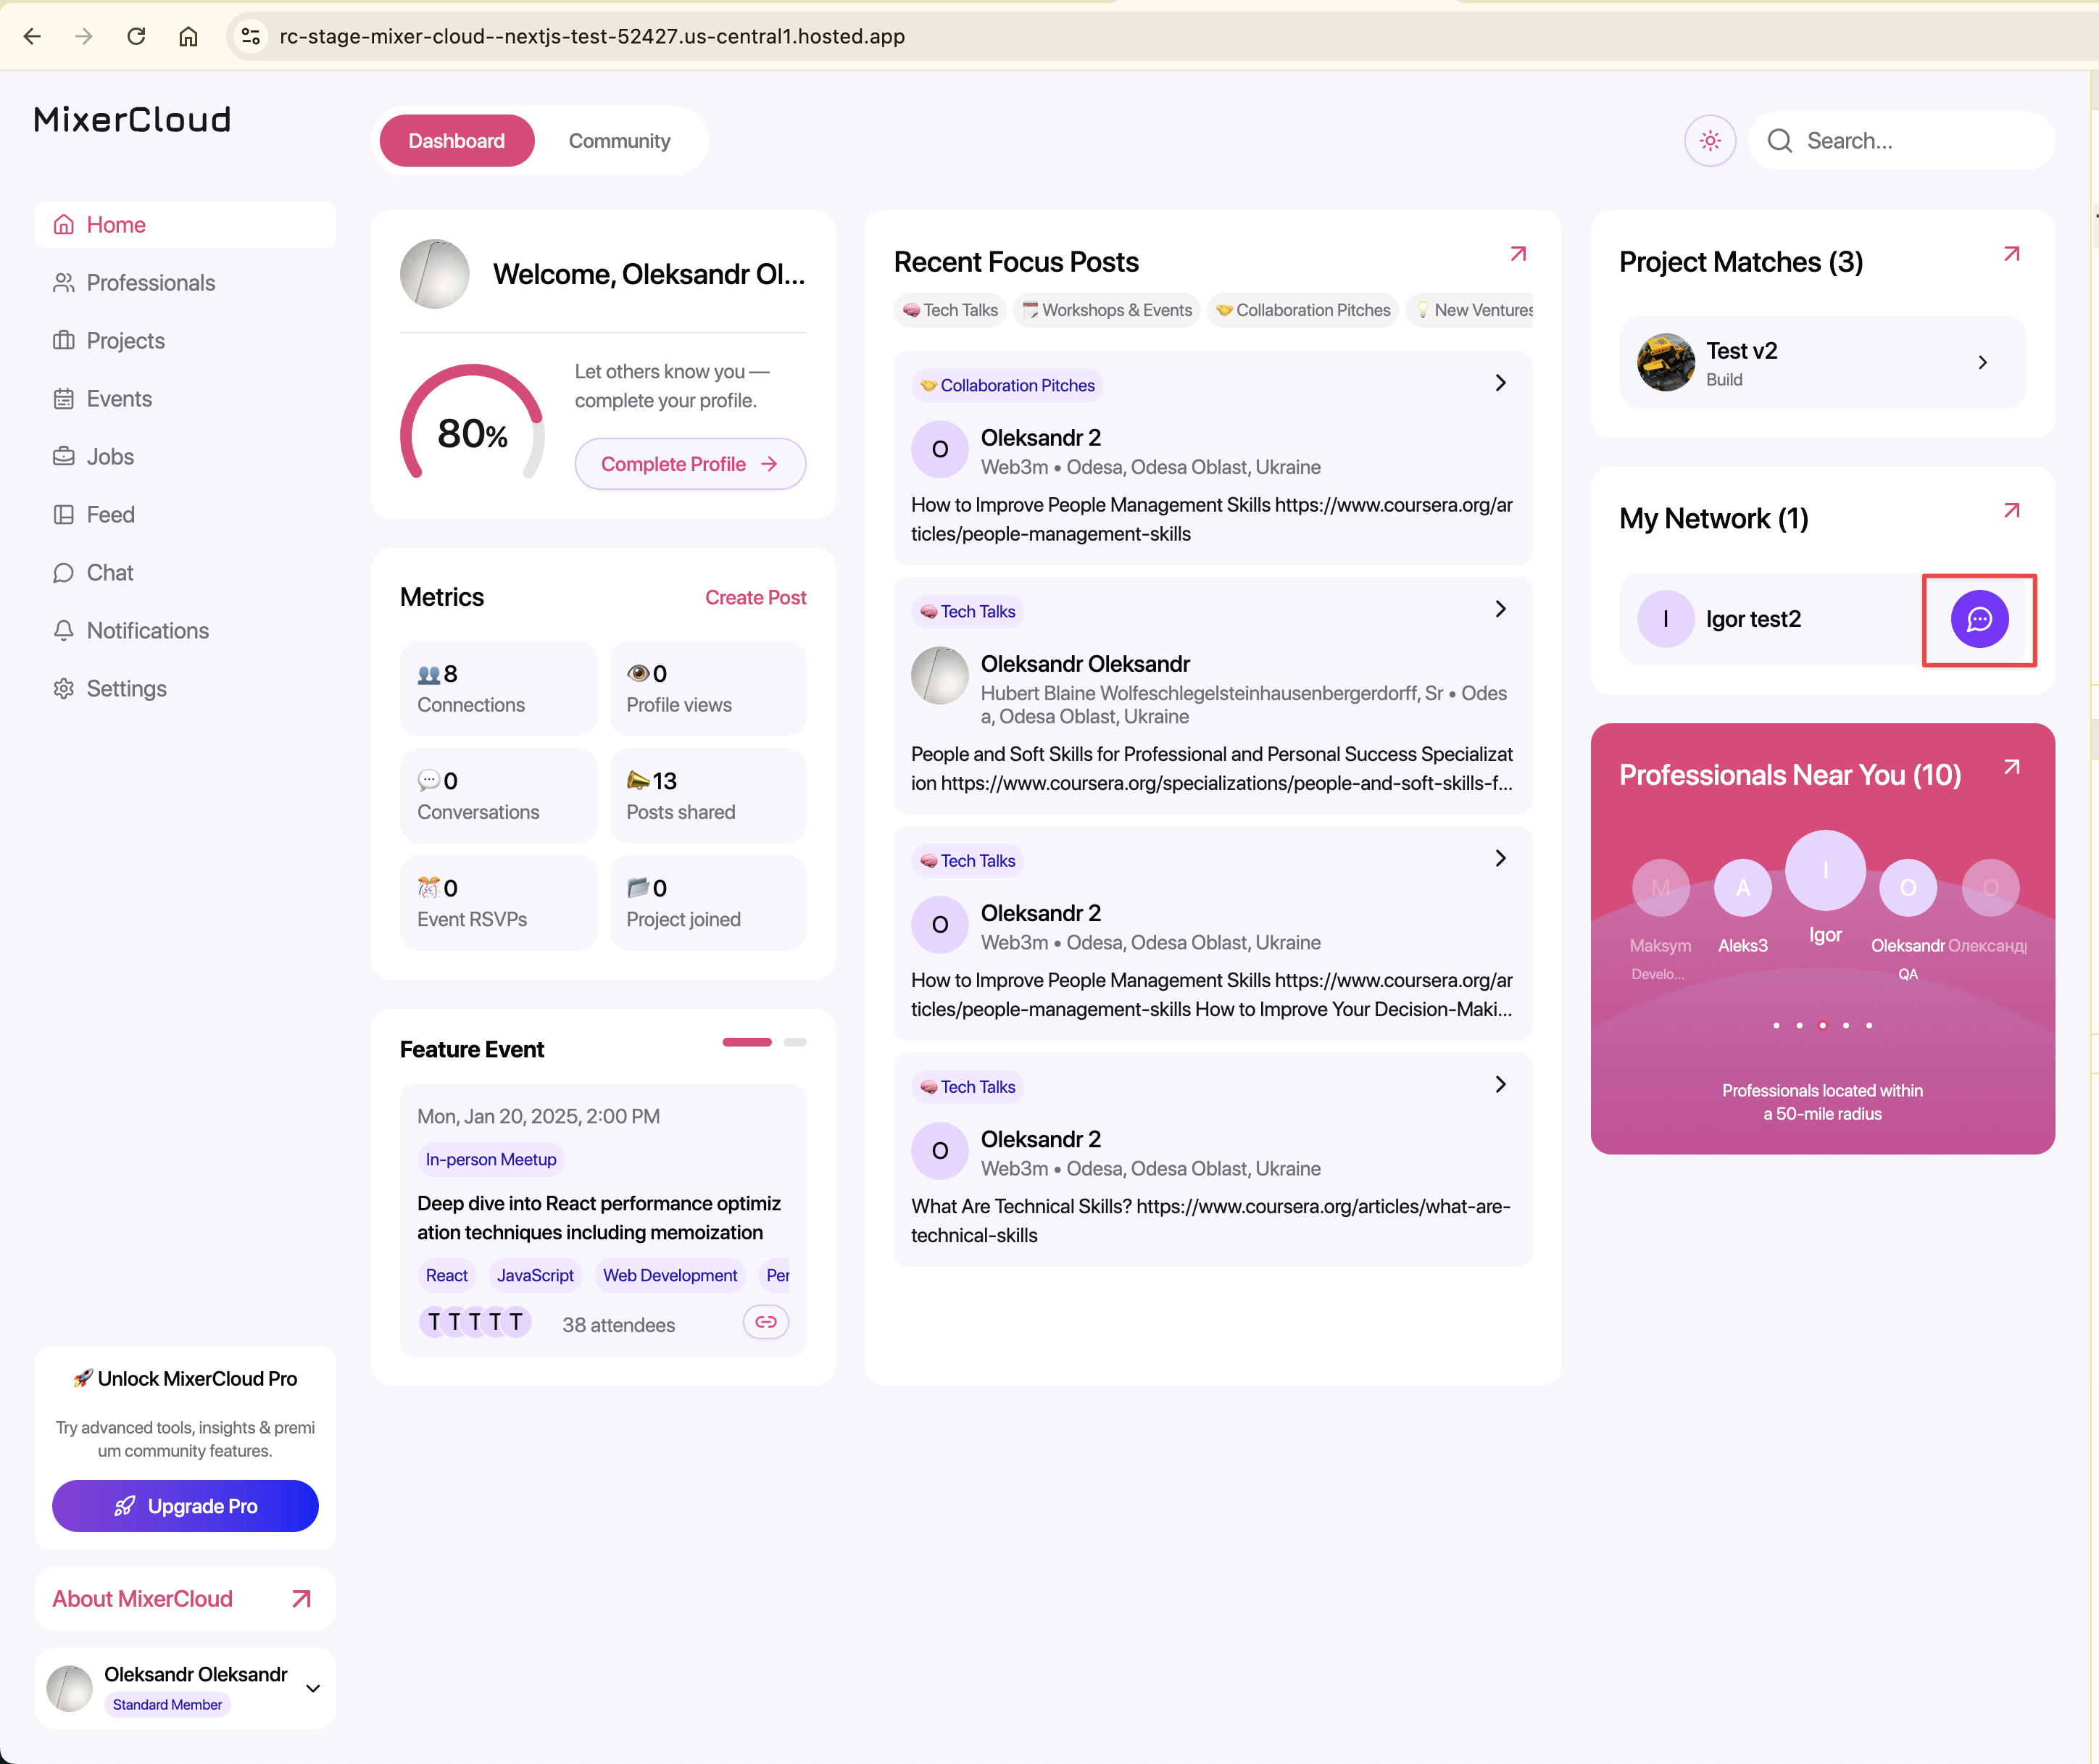Viewport: 2099px width, 1764px height.
Task: Filter posts by Tech Talks chip
Action: tap(950, 310)
